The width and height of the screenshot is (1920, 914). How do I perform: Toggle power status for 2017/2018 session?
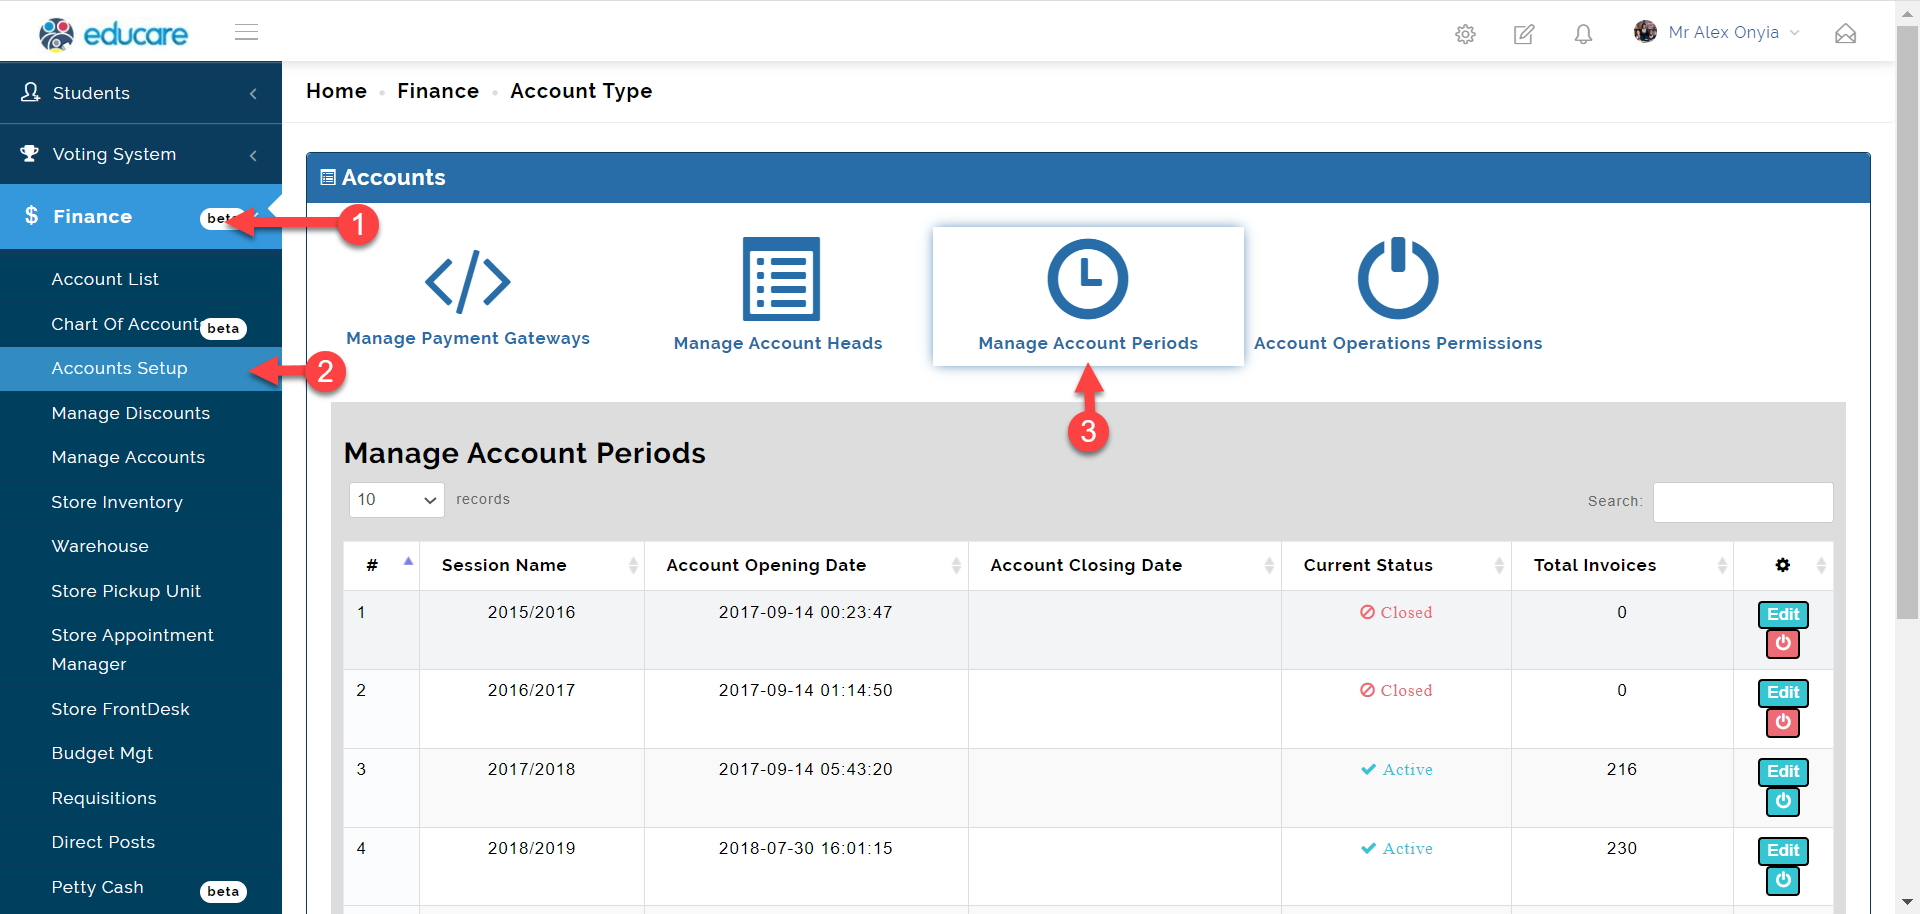point(1783,801)
